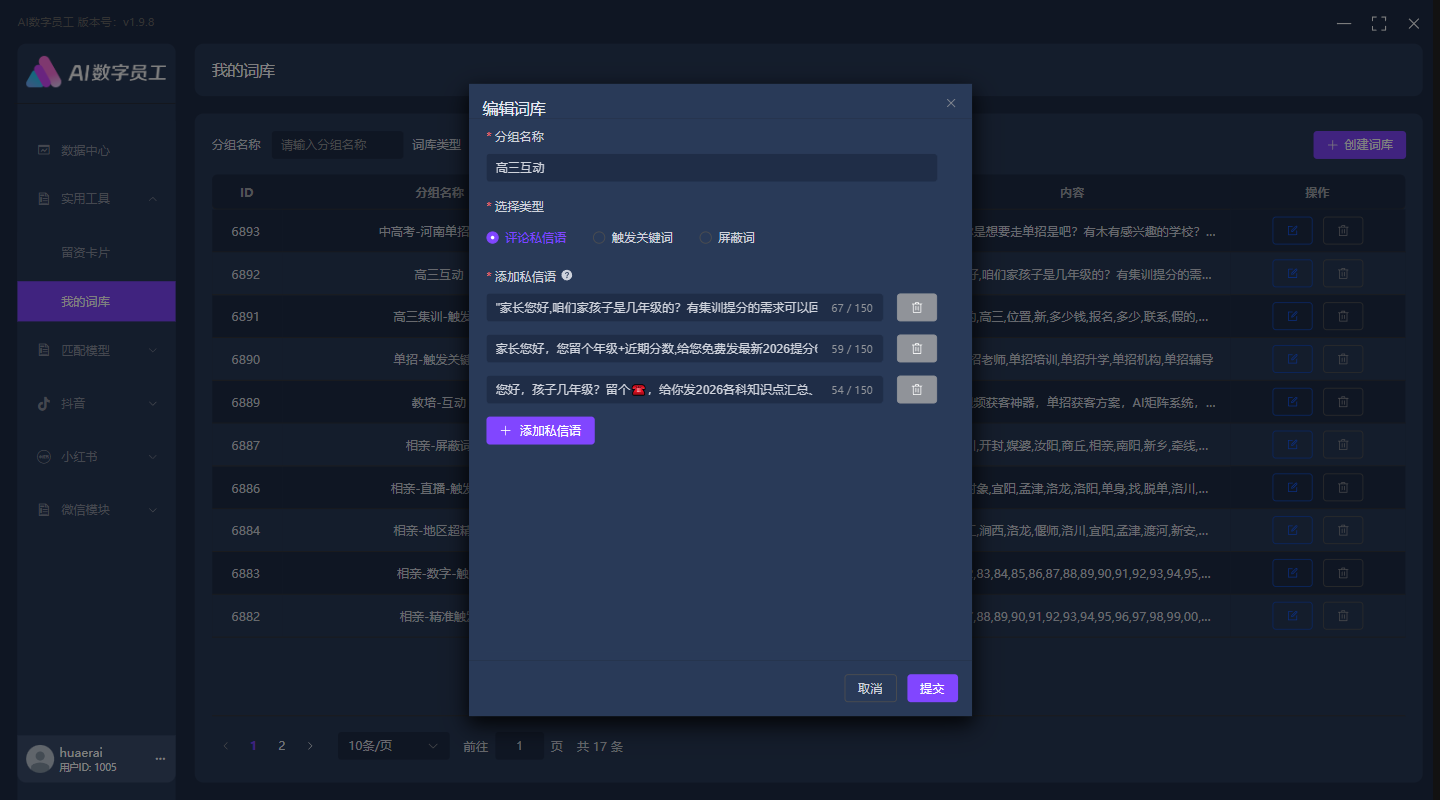Click the help icon next to 添加私信语
The image size is (1440, 800).
[567, 275]
